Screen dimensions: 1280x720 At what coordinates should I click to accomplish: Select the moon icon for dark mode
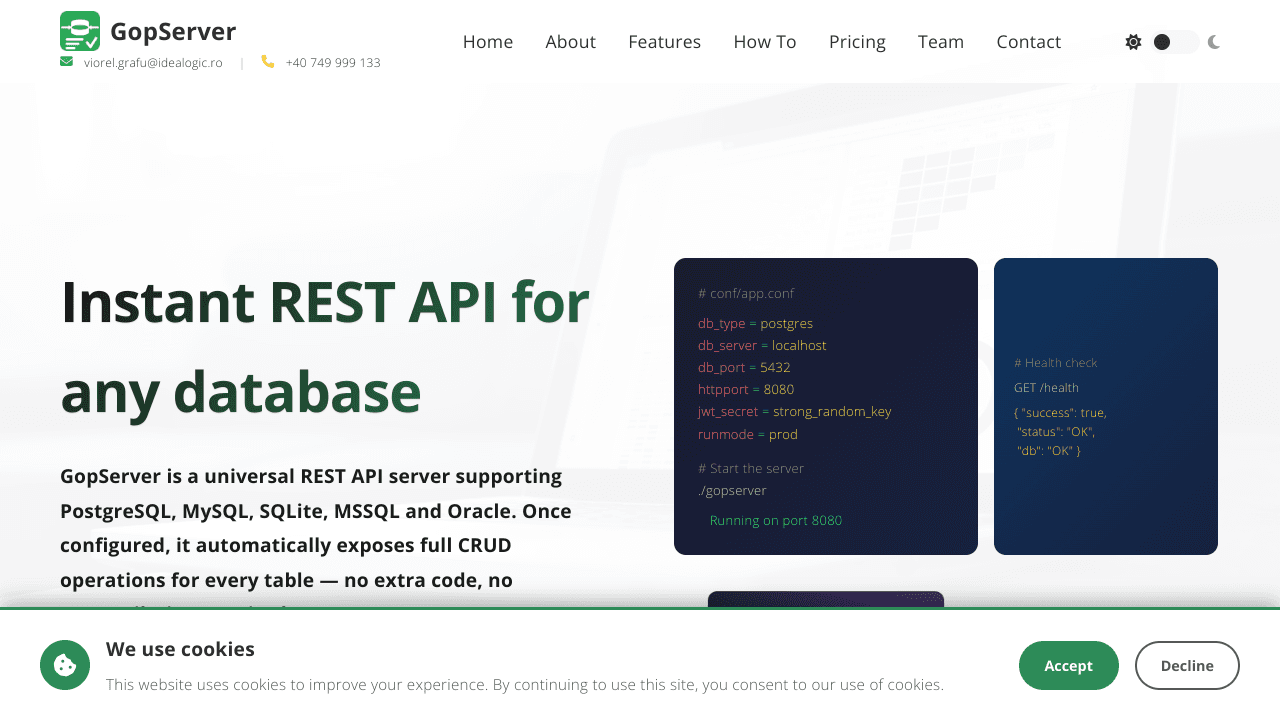(1213, 41)
